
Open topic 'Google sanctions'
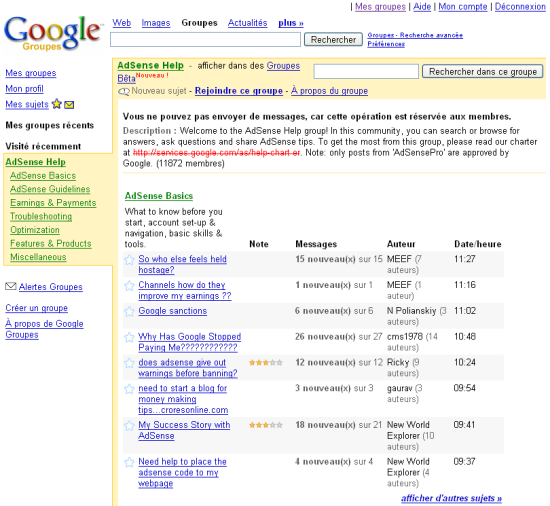pos(173,311)
